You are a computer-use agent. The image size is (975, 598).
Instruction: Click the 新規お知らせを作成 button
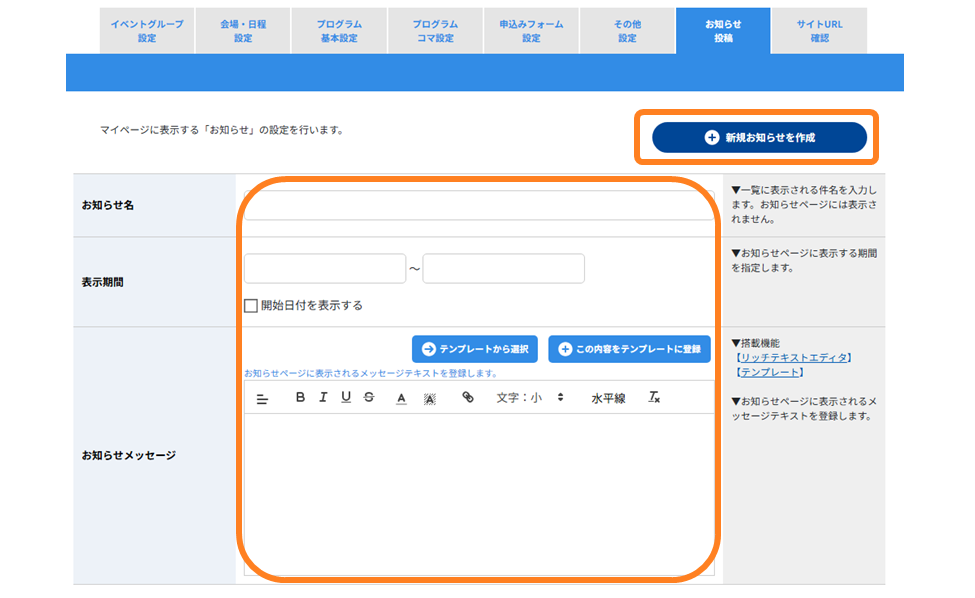759,137
